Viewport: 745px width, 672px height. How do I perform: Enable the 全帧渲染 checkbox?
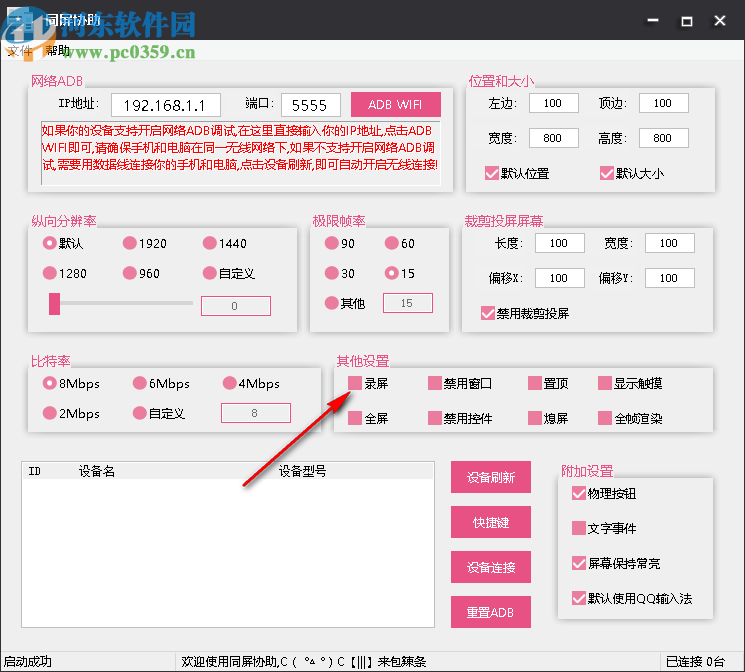pos(605,418)
